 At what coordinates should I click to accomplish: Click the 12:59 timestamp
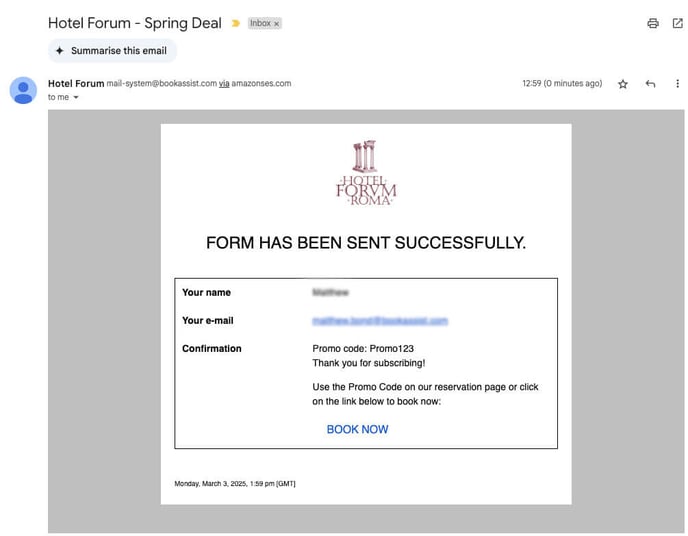(x=562, y=84)
